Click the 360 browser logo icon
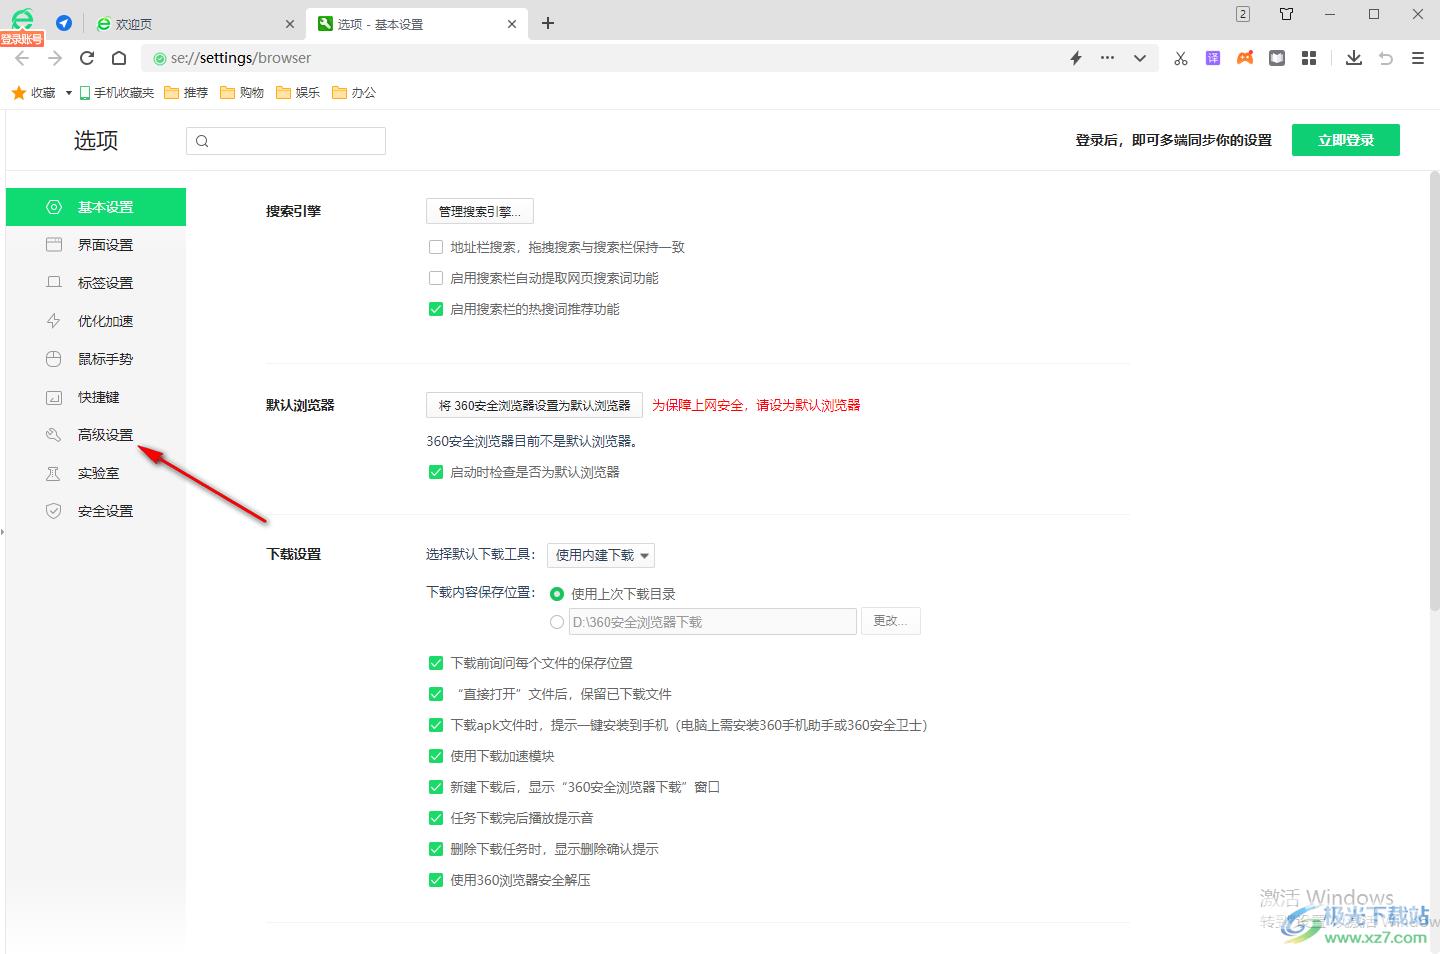 22,19
